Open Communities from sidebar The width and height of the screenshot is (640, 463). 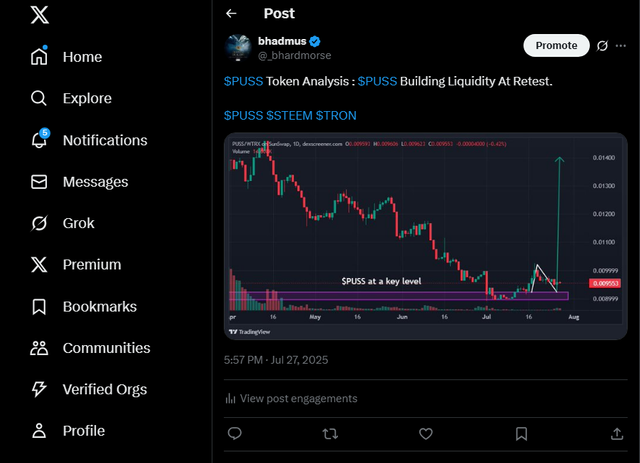(x=91, y=348)
